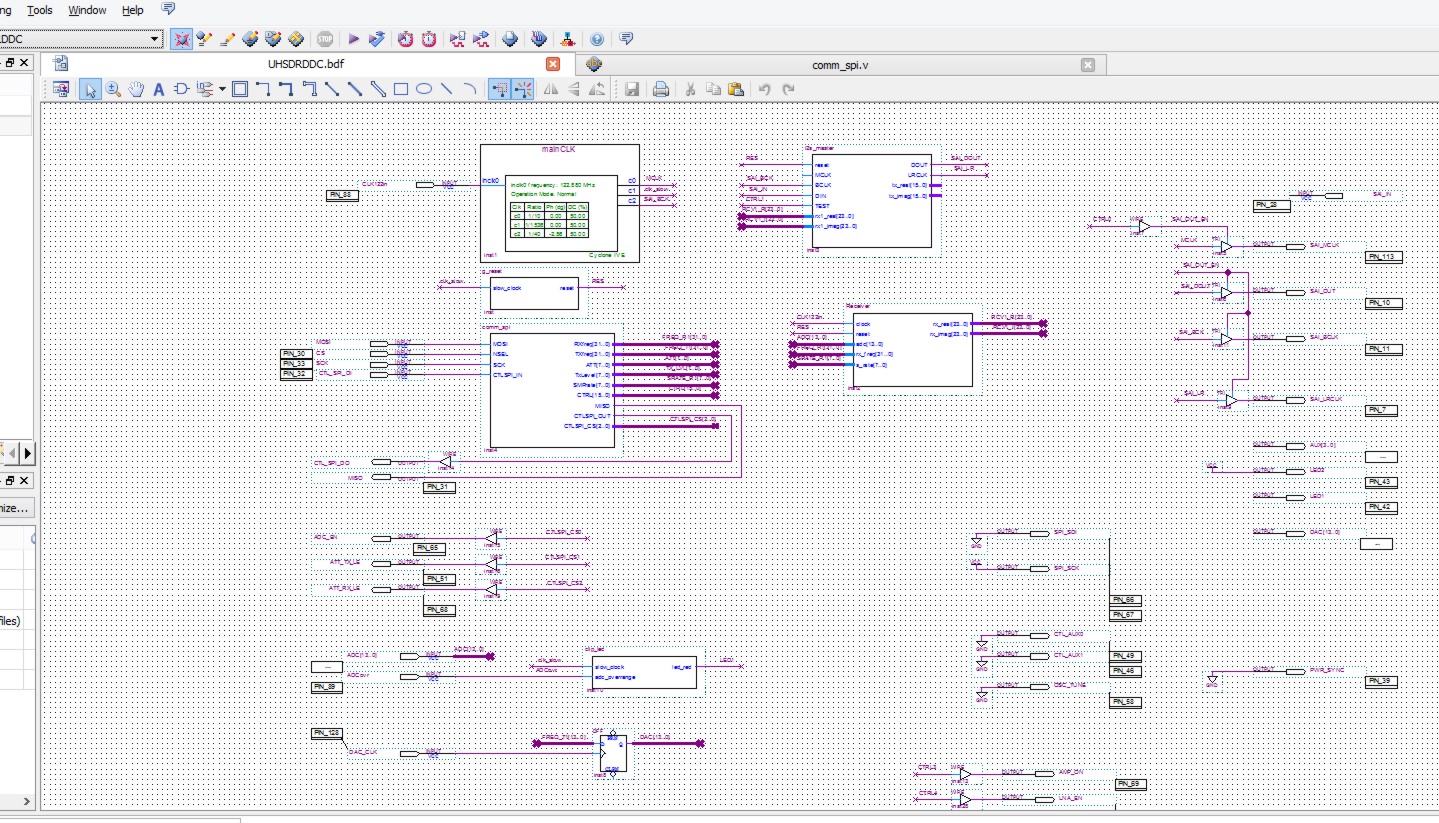
Task: Select the Block tool
Action: click(x=240, y=90)
